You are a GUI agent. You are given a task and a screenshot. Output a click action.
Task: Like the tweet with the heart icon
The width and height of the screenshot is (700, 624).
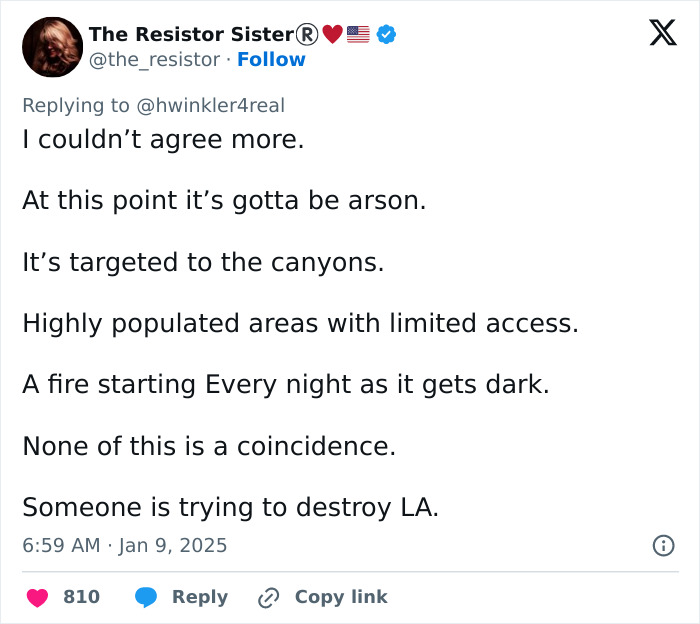click(37, 597)
